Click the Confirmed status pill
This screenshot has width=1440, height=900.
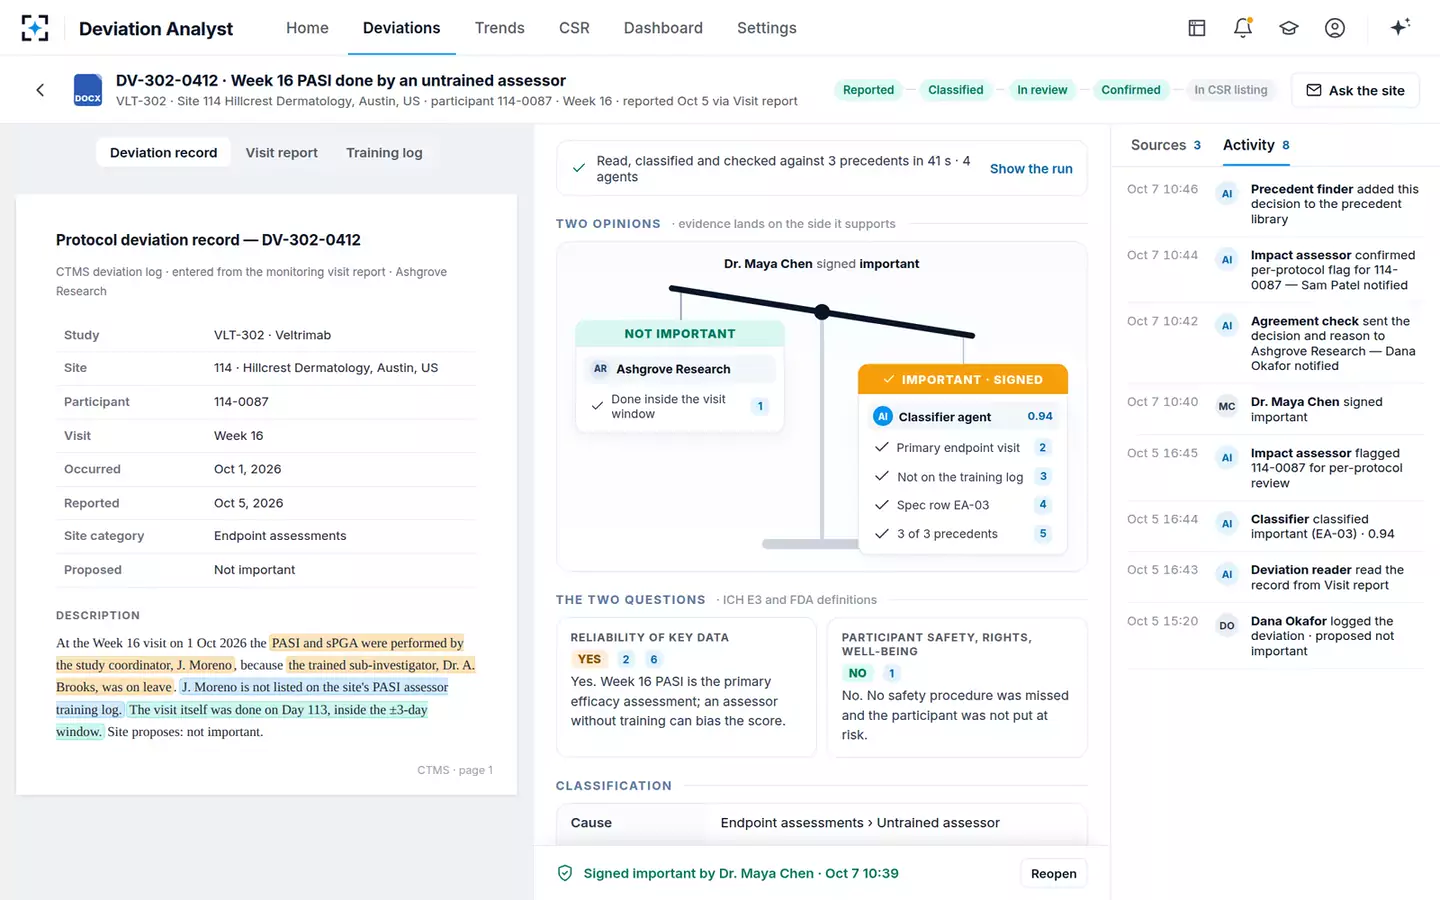[x=1131, y=90]
